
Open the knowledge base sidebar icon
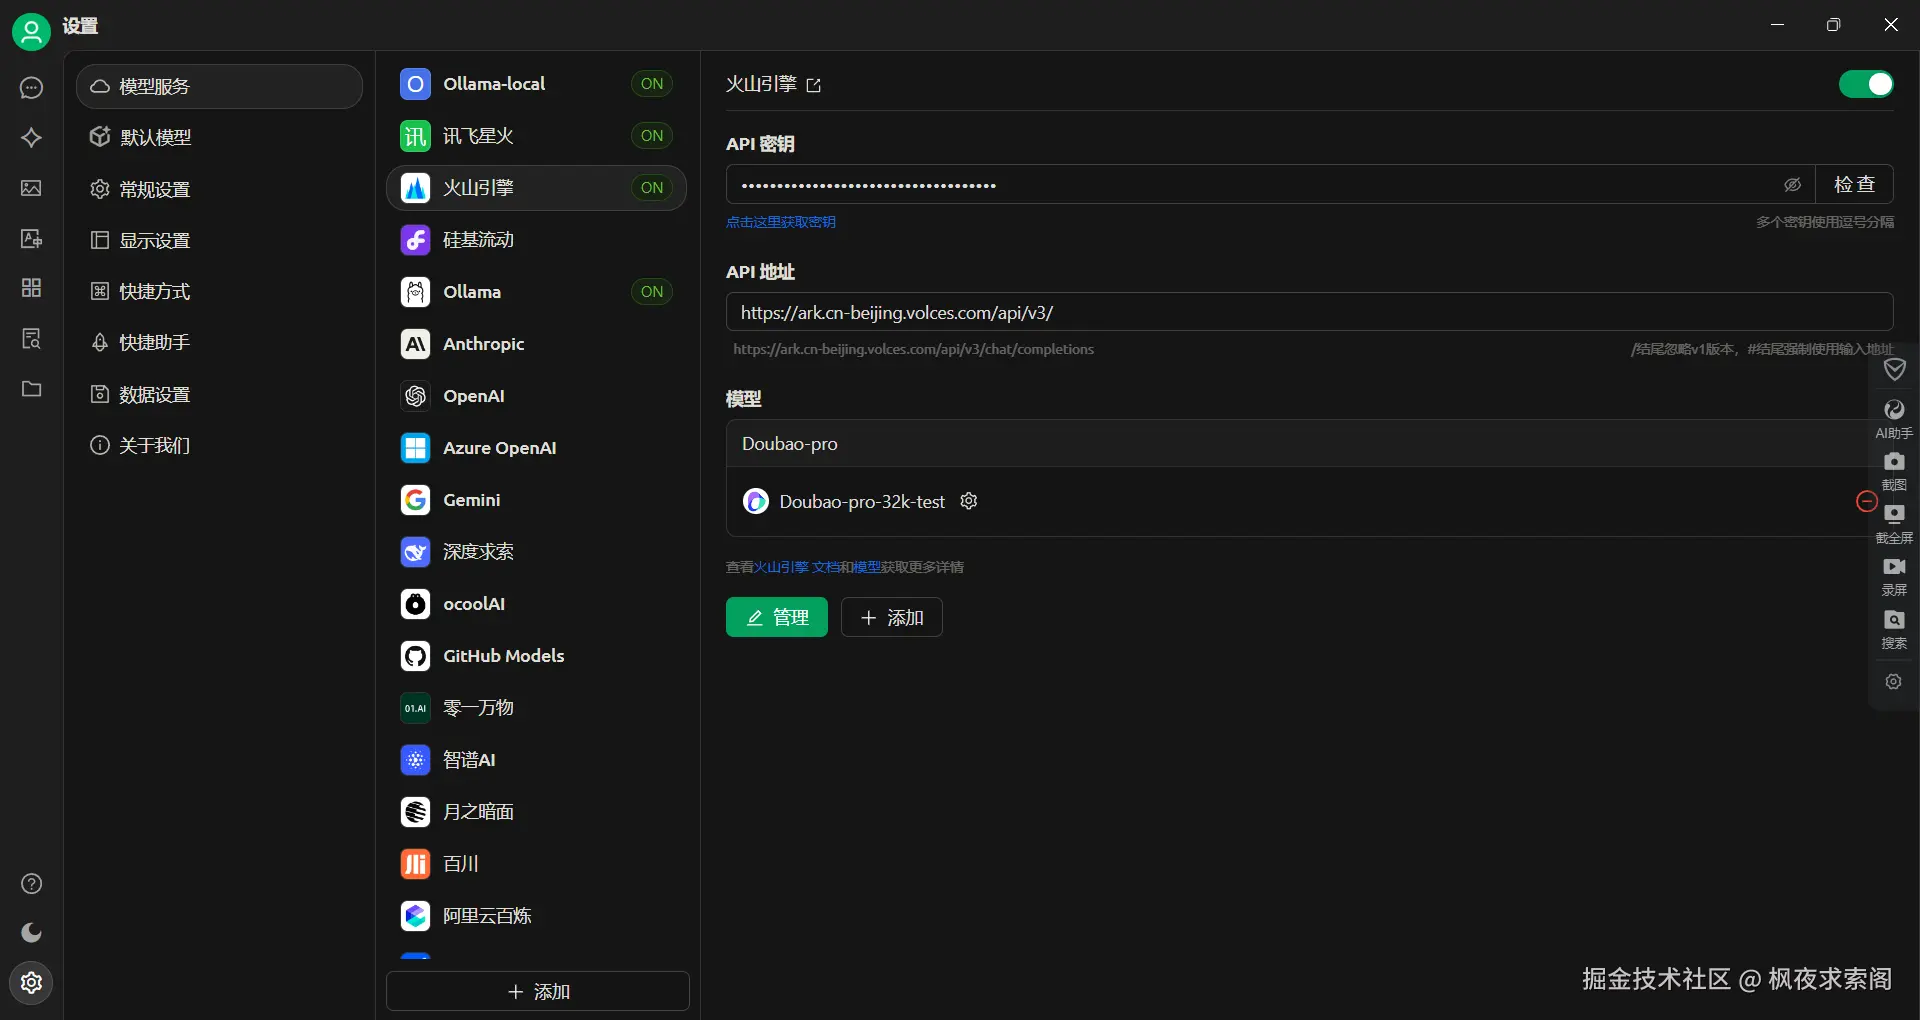point(31,338)
